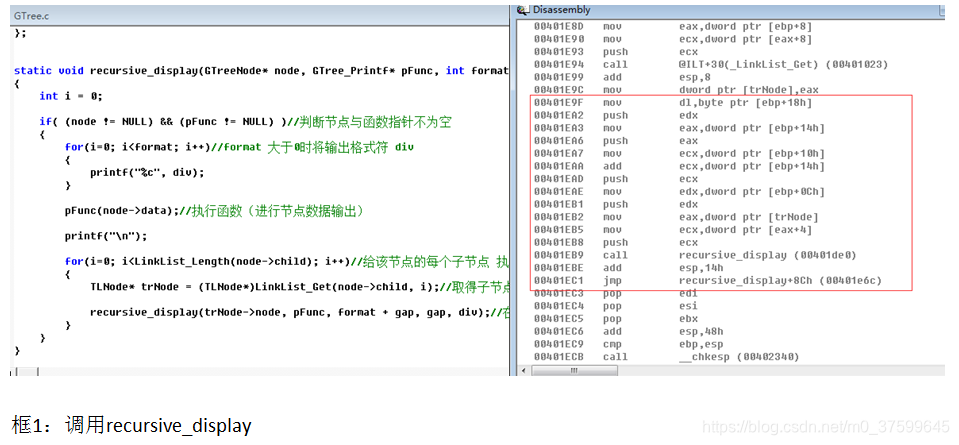959x445 pixels.
Task: Click the mov edx,[ebp+0Ch] row at 00401EAE
Action: [679, 191]
